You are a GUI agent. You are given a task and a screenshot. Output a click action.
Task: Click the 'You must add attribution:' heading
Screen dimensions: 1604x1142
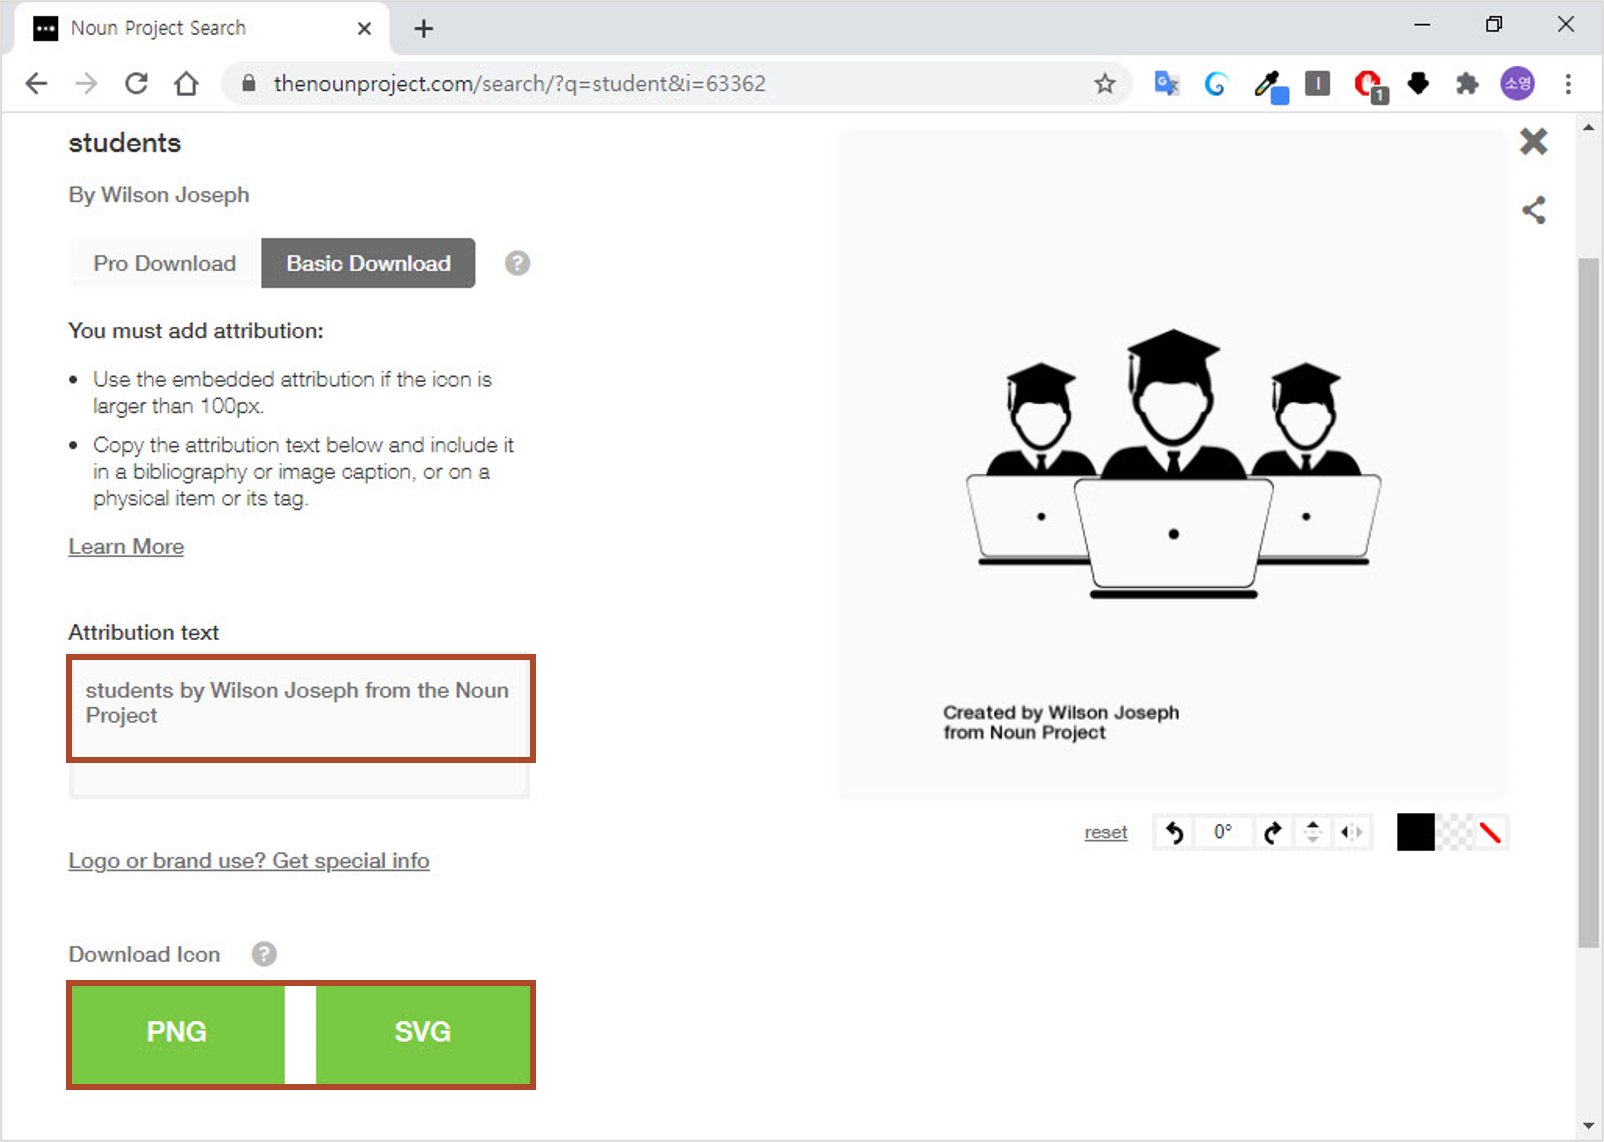click(x=196, y=331)
